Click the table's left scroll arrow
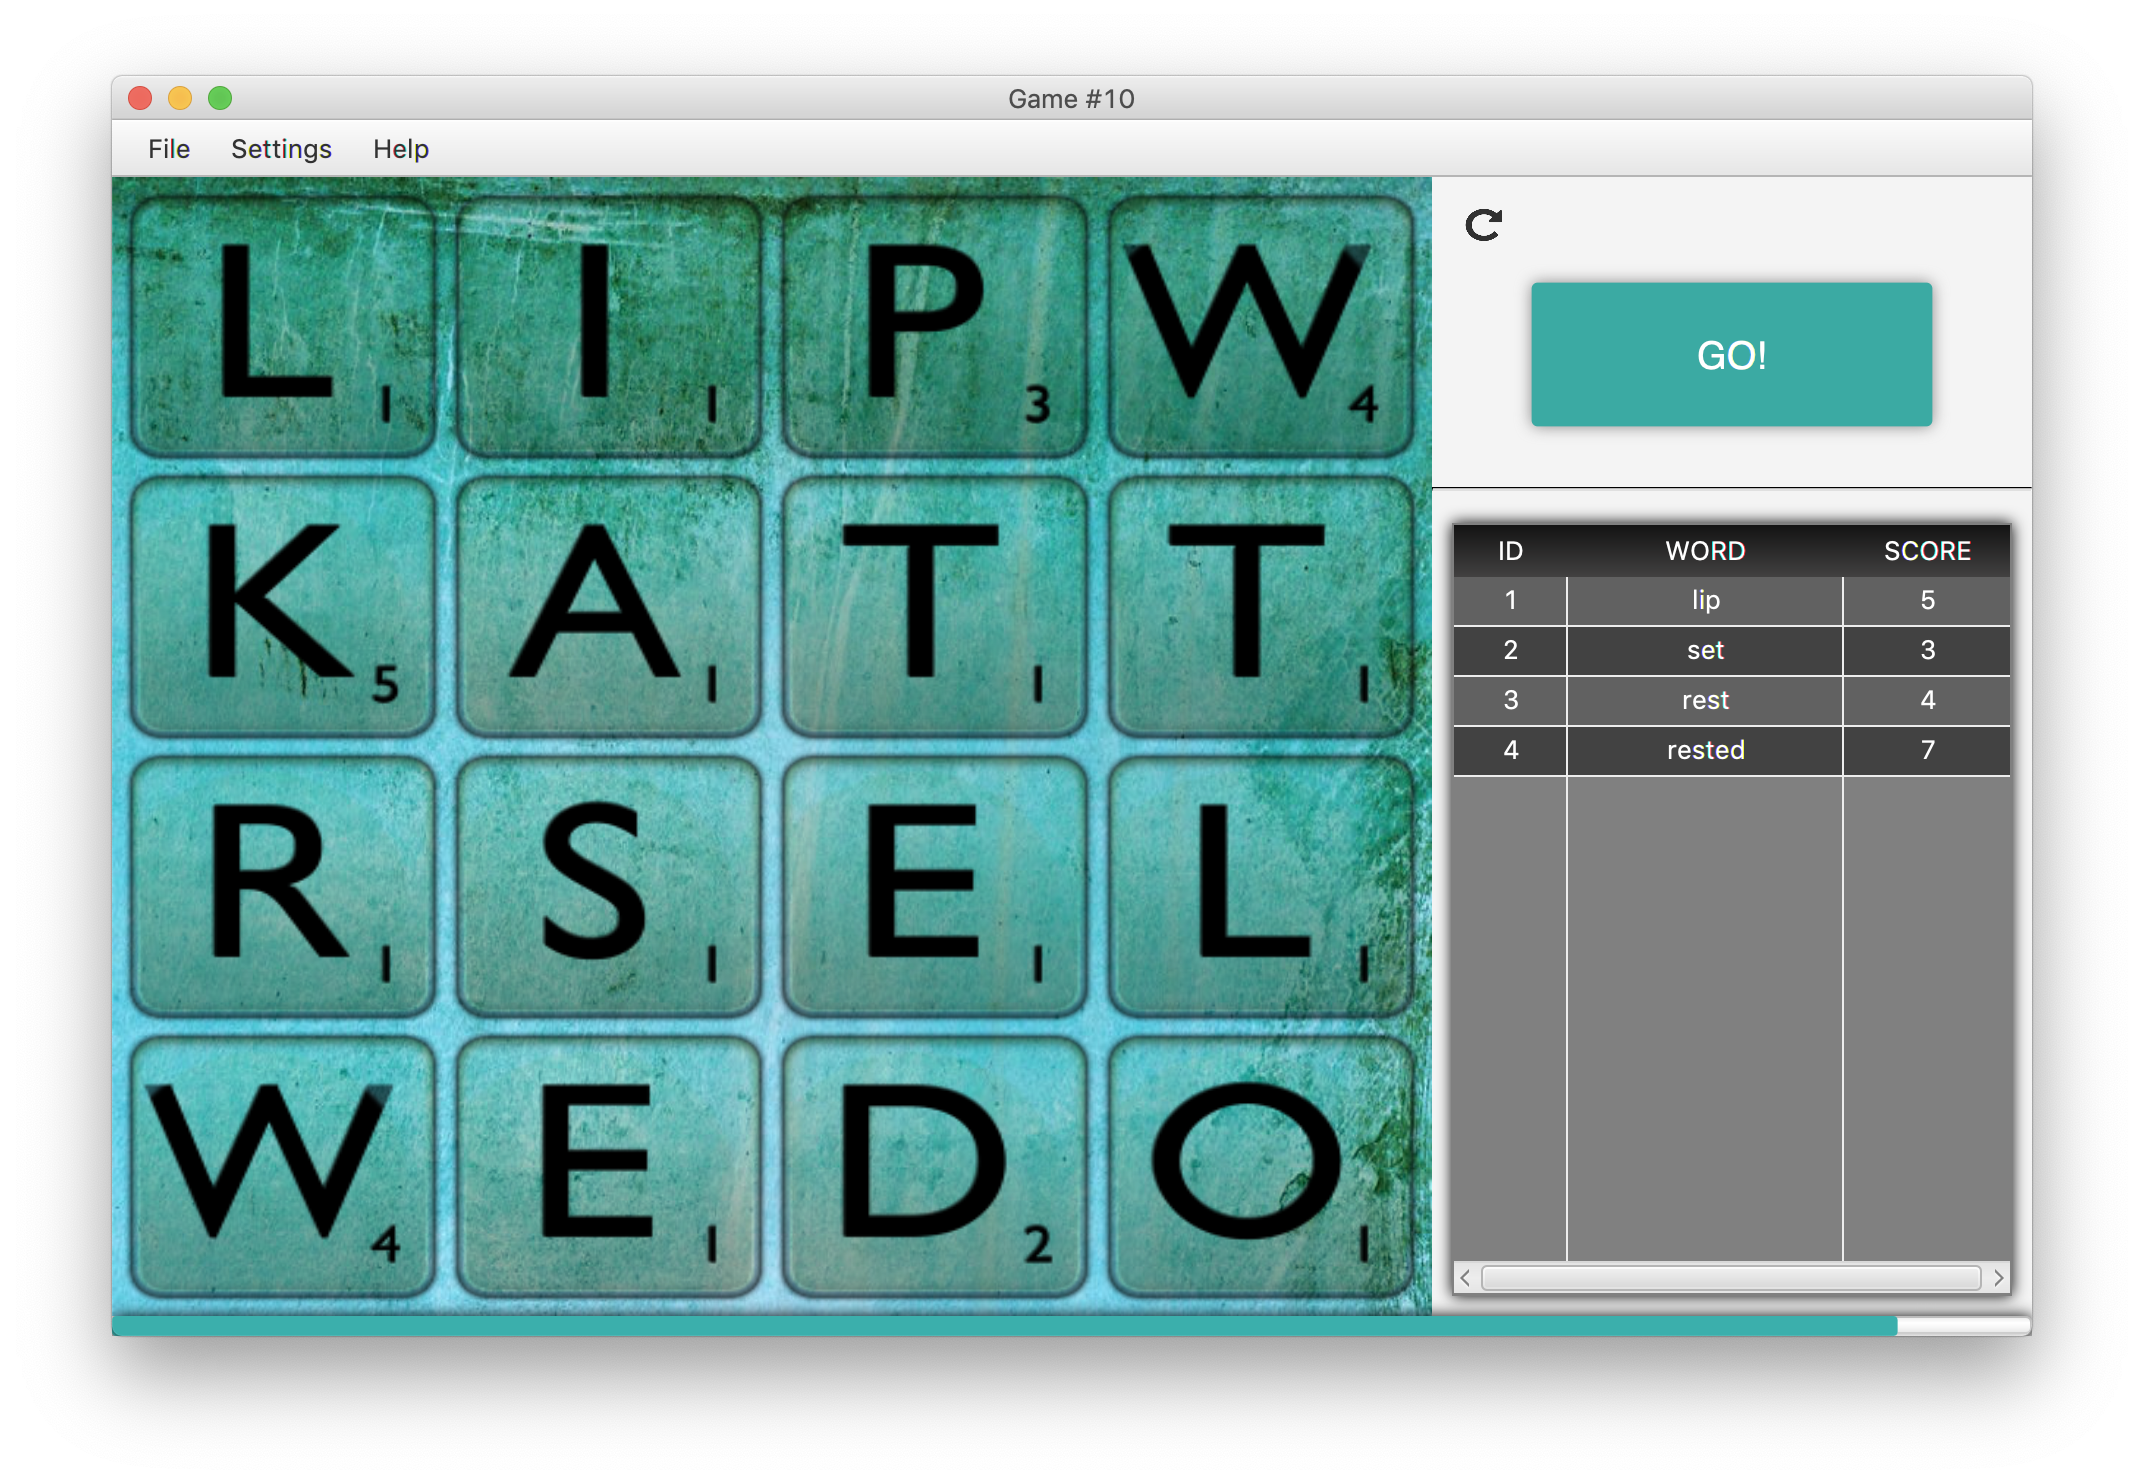Viewport: 2144px width, 1484px height. click(x=1465, y=1278)
